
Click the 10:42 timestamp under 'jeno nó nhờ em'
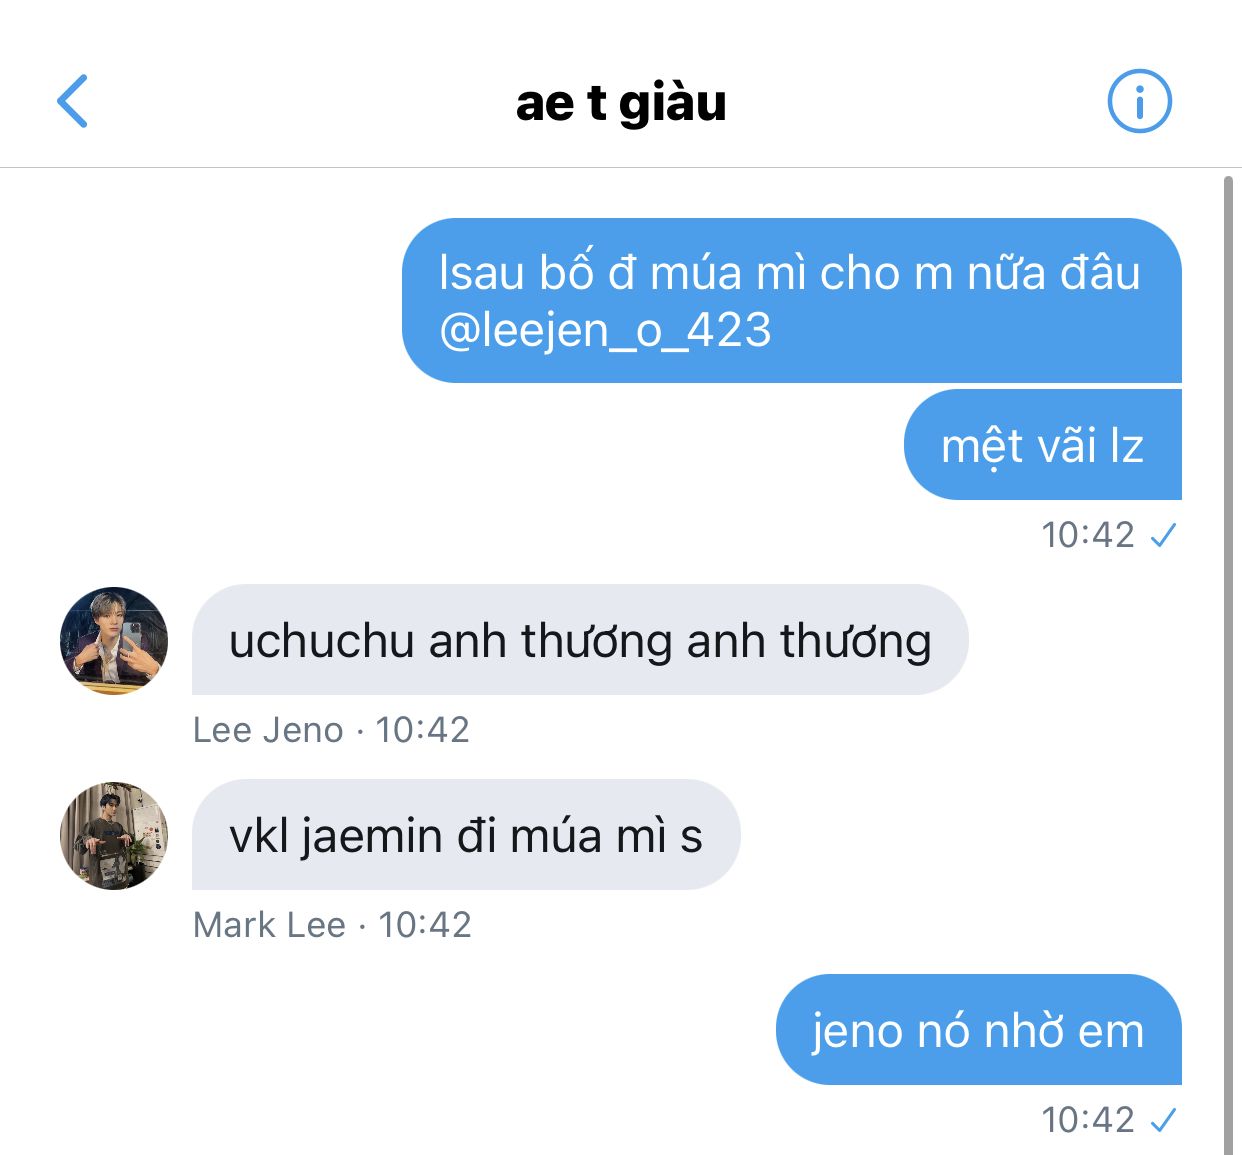1088,1120
